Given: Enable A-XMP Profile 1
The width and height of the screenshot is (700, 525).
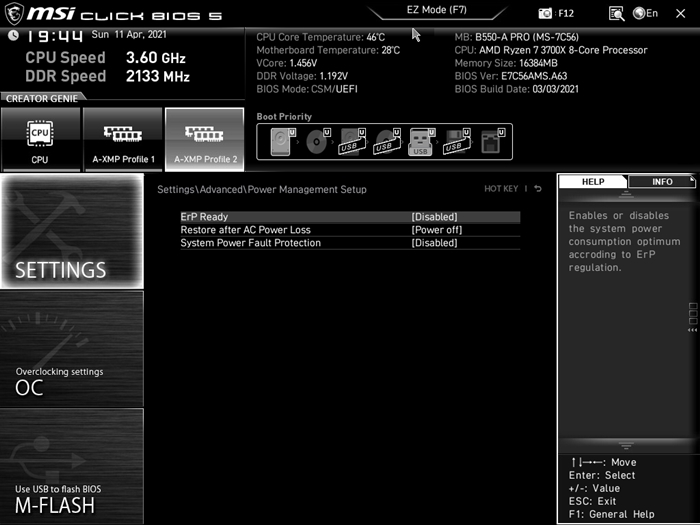Looking at the screenshot, I should 123,139.
